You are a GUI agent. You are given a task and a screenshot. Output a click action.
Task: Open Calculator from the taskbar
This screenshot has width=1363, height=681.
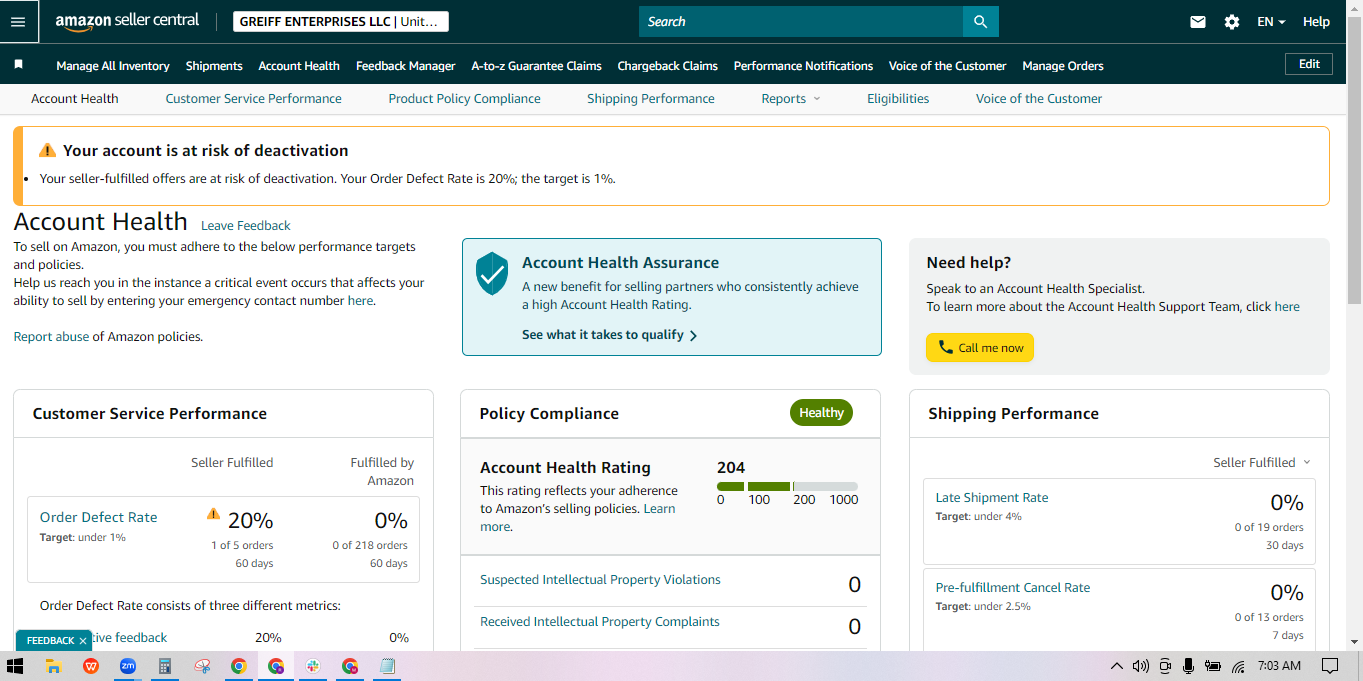click(x=165, y=666)
